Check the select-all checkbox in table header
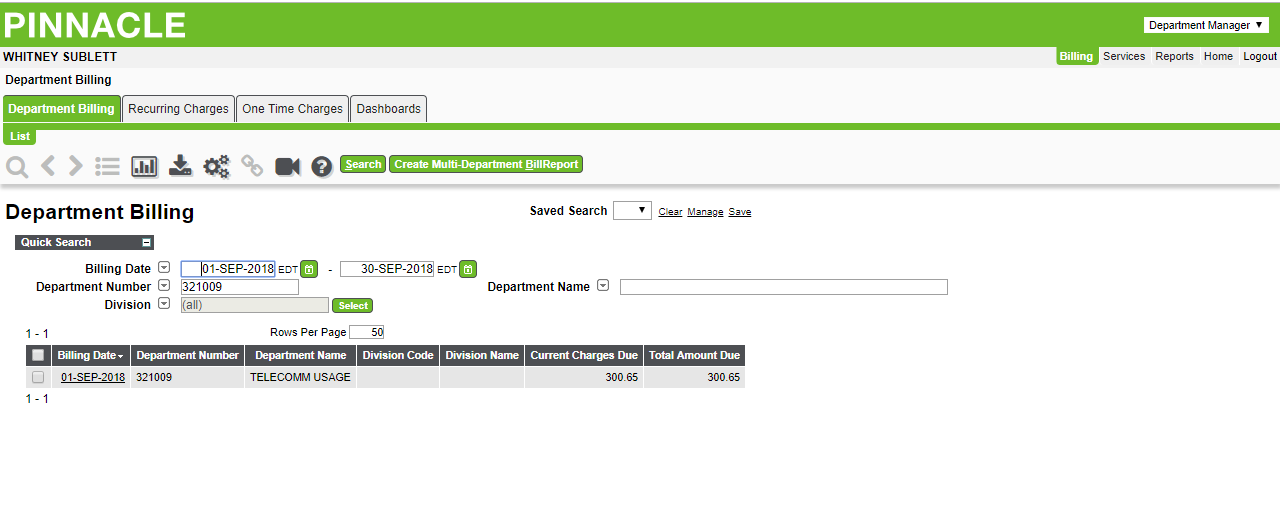This screenshot has width=1280, height=514. tap(38, 355)
